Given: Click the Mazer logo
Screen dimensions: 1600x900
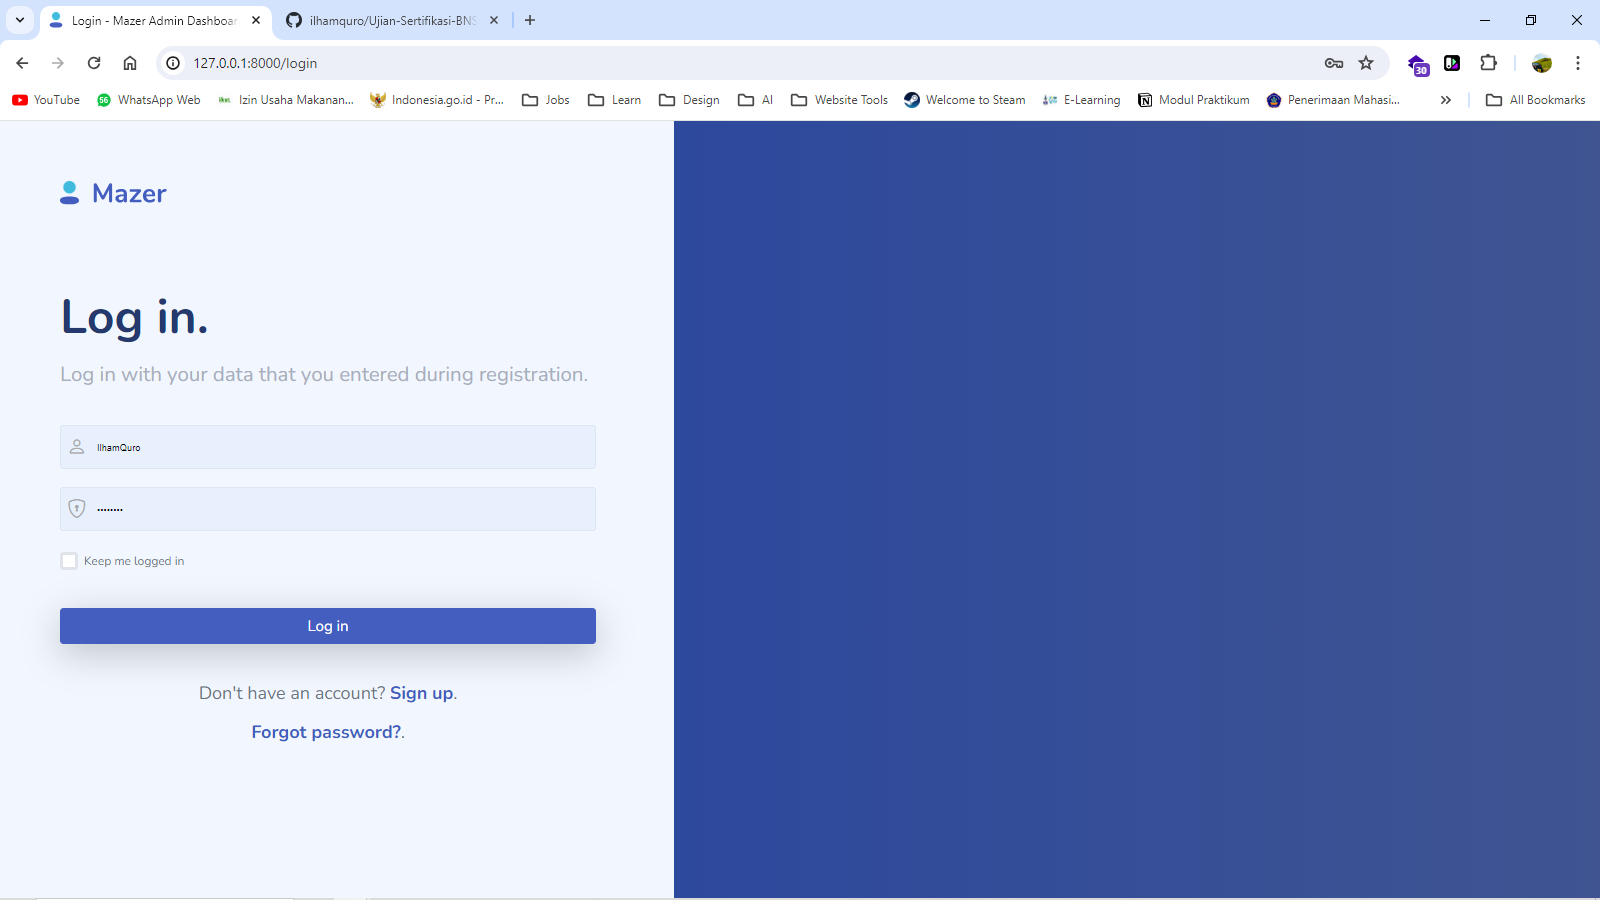Looking at the screenshot, I should 113,193.
